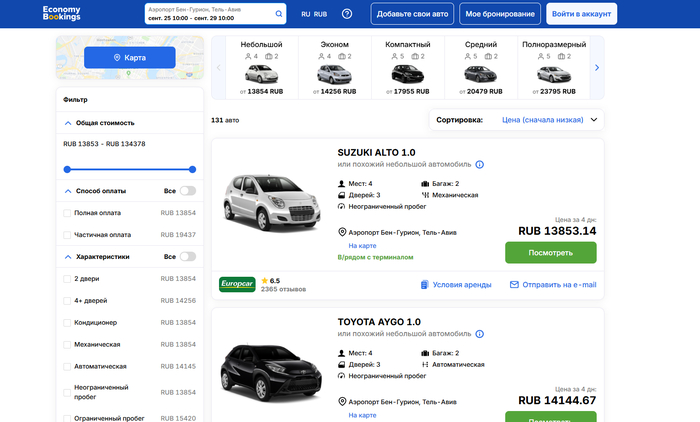Enable the 'Кондиционер' filter checkbox
Viewport: 700px width, 422px height.
click(67, 323)
